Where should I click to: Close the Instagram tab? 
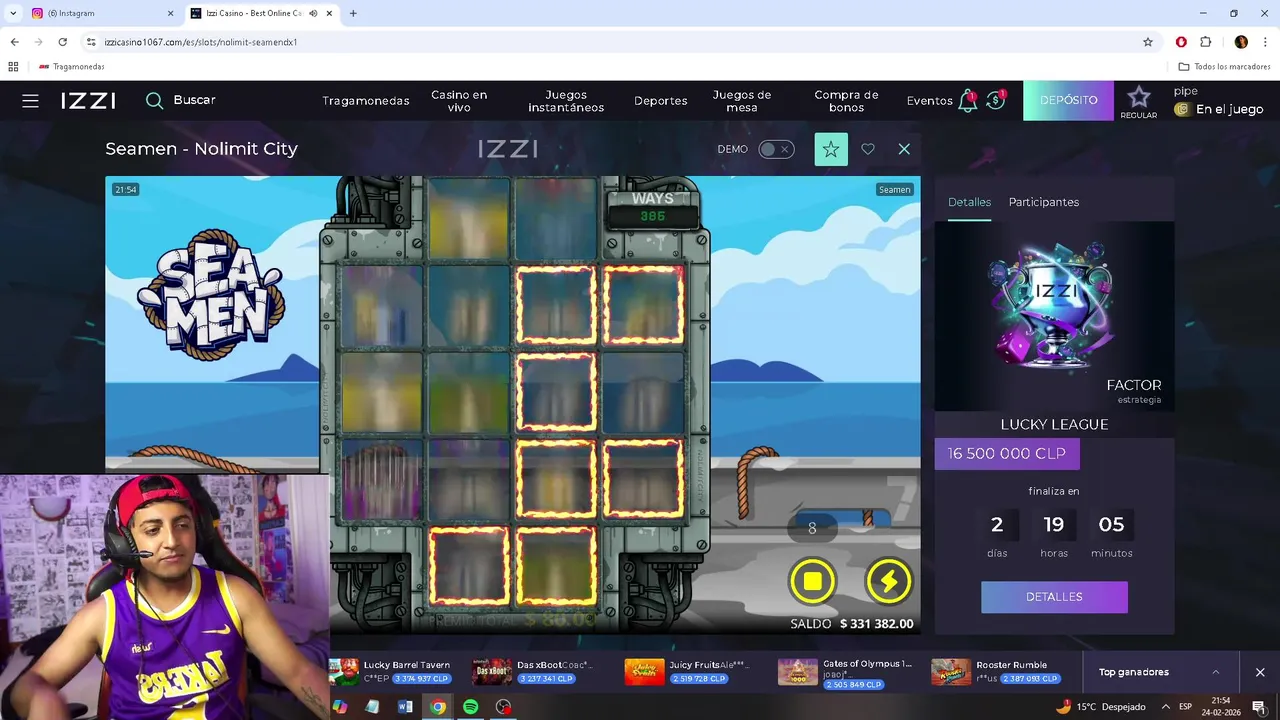(170, 13)
